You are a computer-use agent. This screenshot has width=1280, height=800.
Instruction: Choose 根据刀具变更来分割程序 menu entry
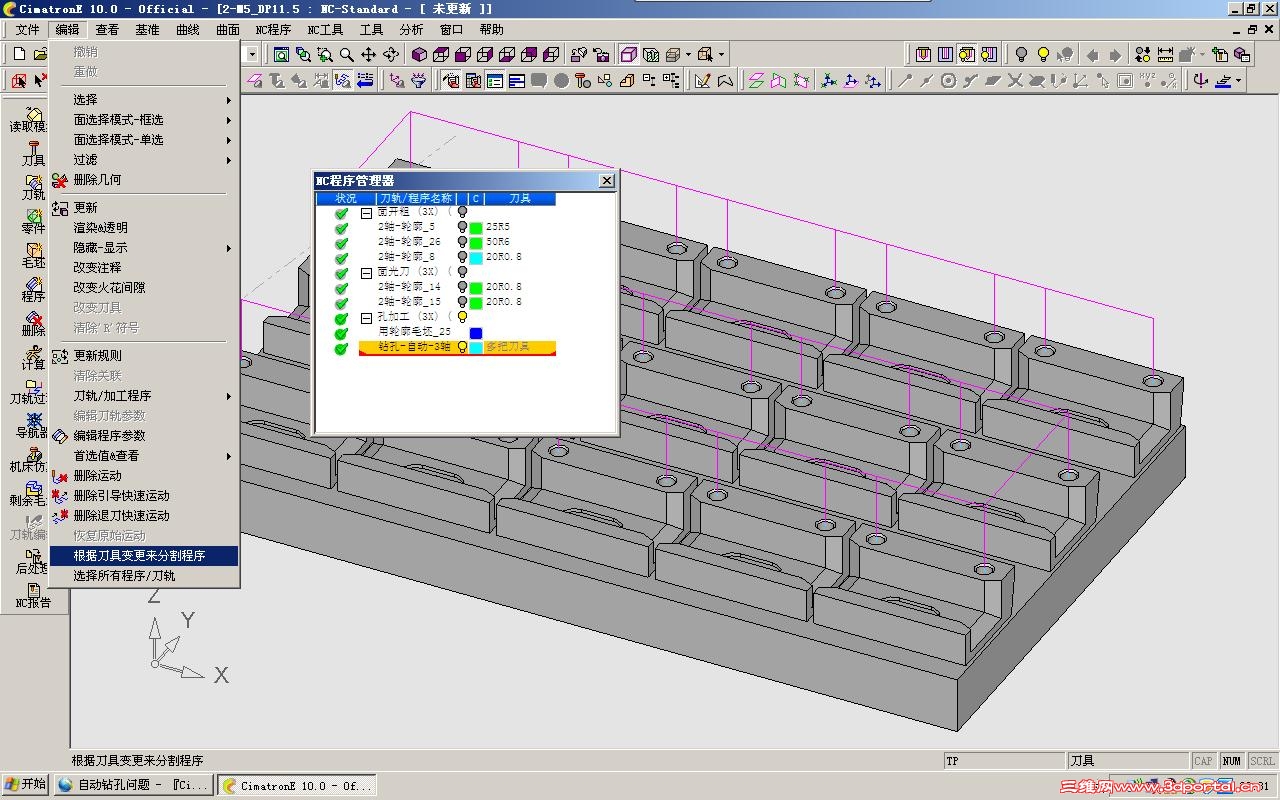[144, 556]
